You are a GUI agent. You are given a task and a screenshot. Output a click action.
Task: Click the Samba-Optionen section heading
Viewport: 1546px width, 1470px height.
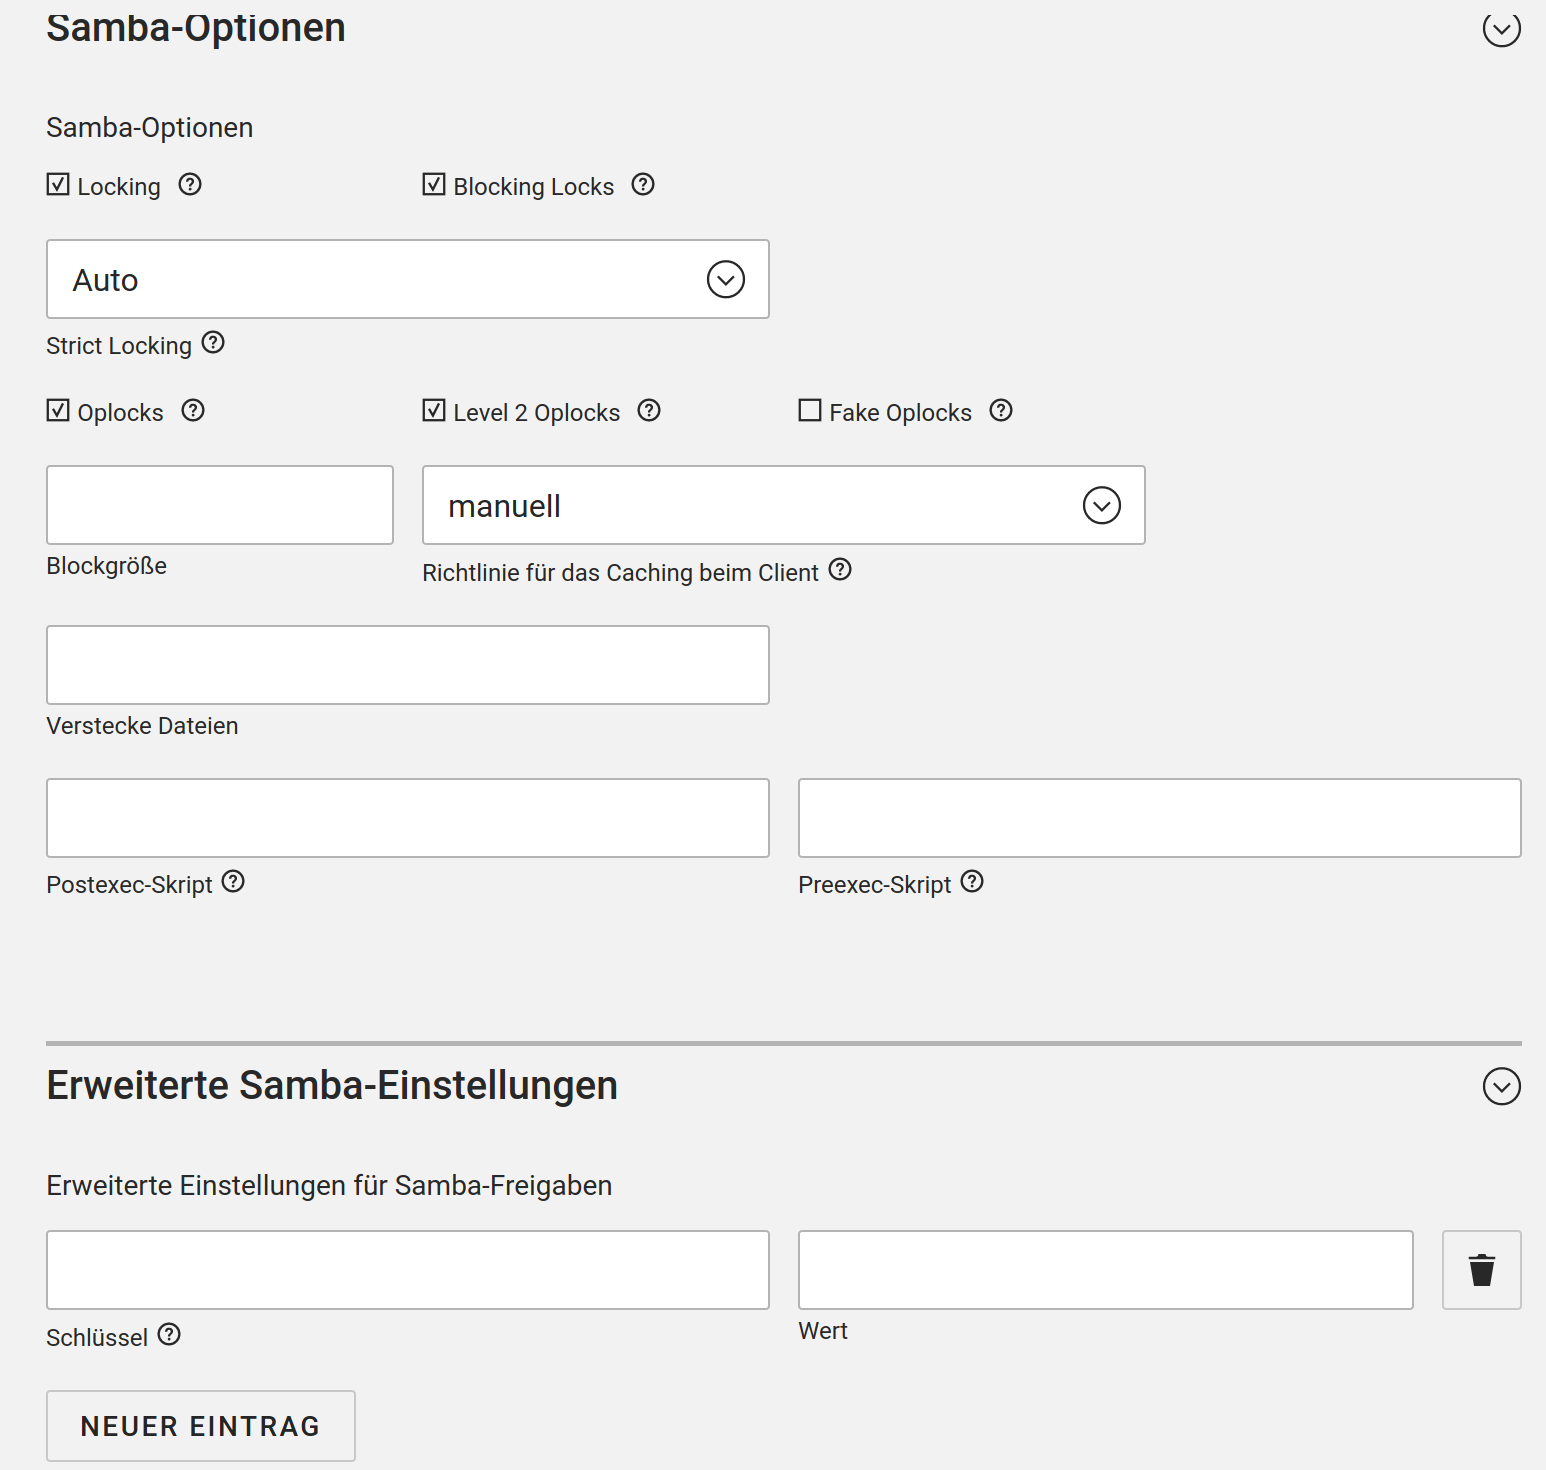(x=196, y=28)
